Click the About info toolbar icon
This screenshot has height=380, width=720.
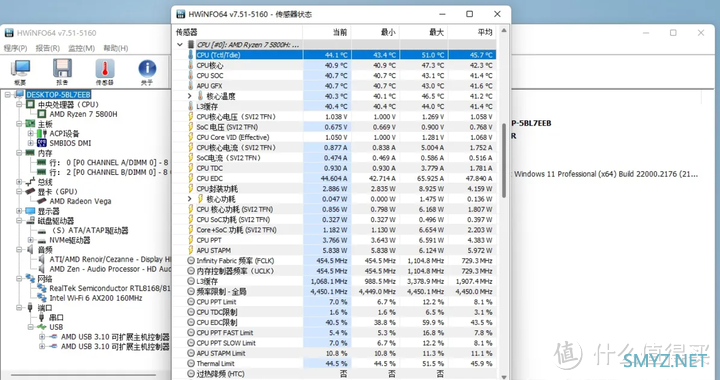coord(147,72)
